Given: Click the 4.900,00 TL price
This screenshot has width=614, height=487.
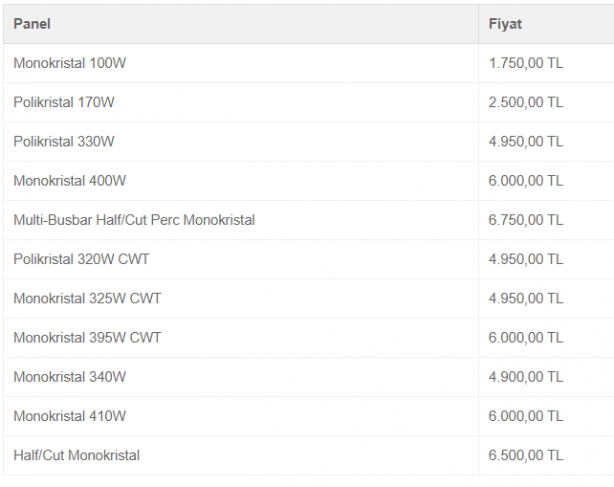Looking at the screenshot, I should (526, 377).
